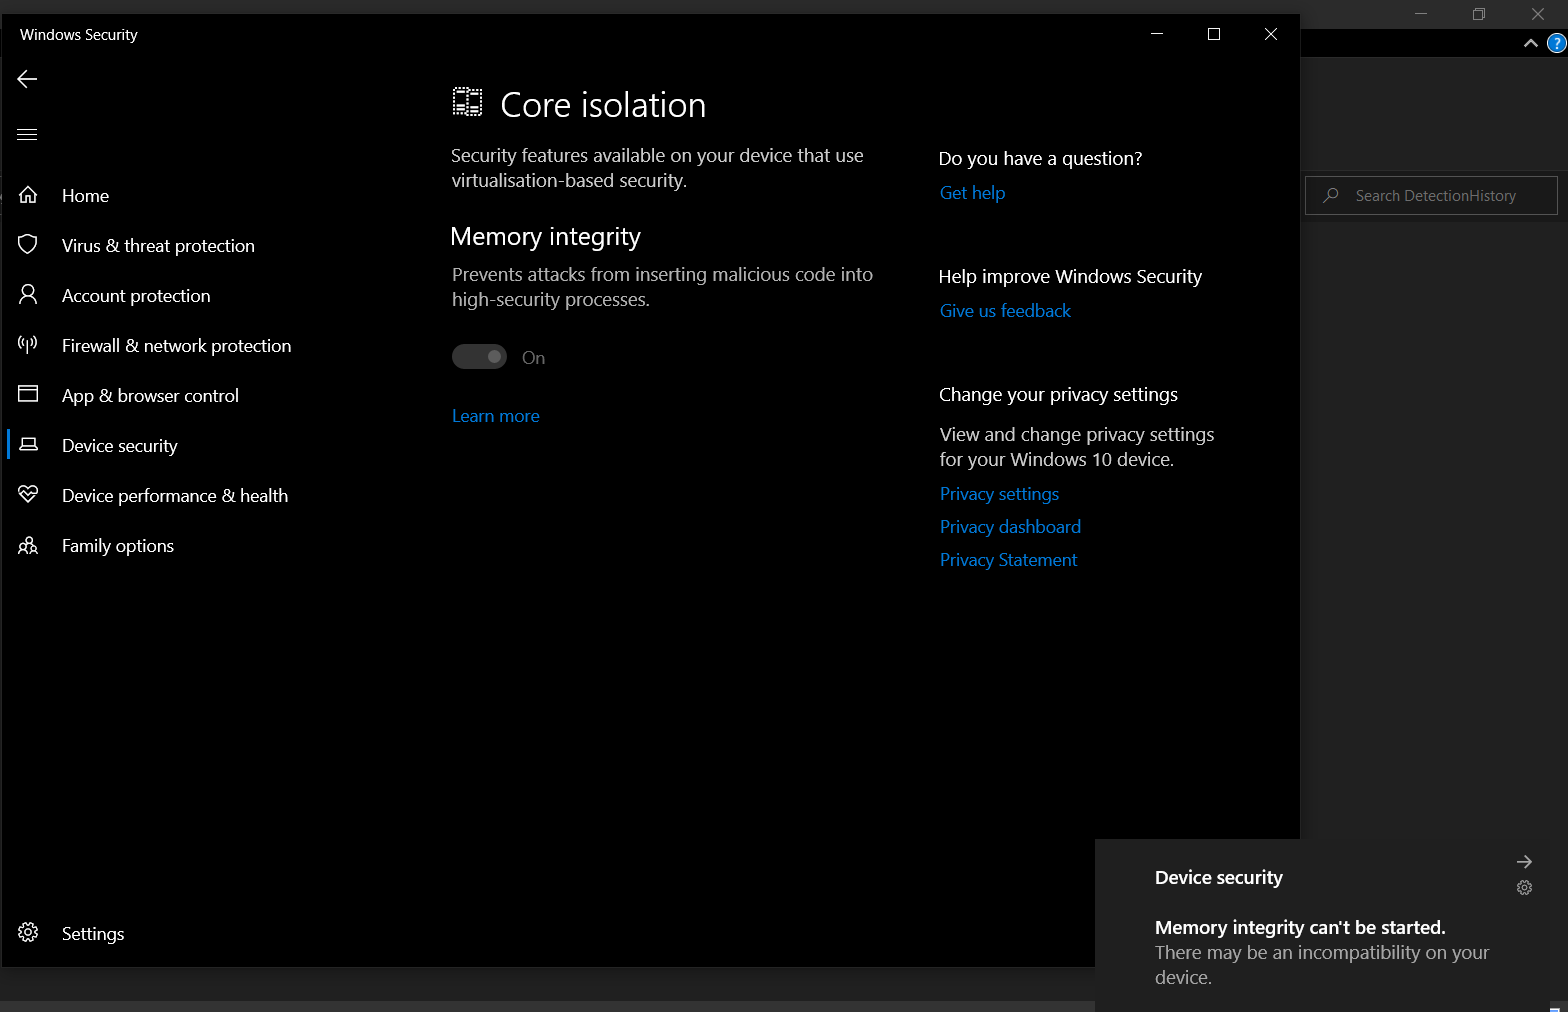
Task: Toggle the Memory integrity switch
Action: (479, 357)
